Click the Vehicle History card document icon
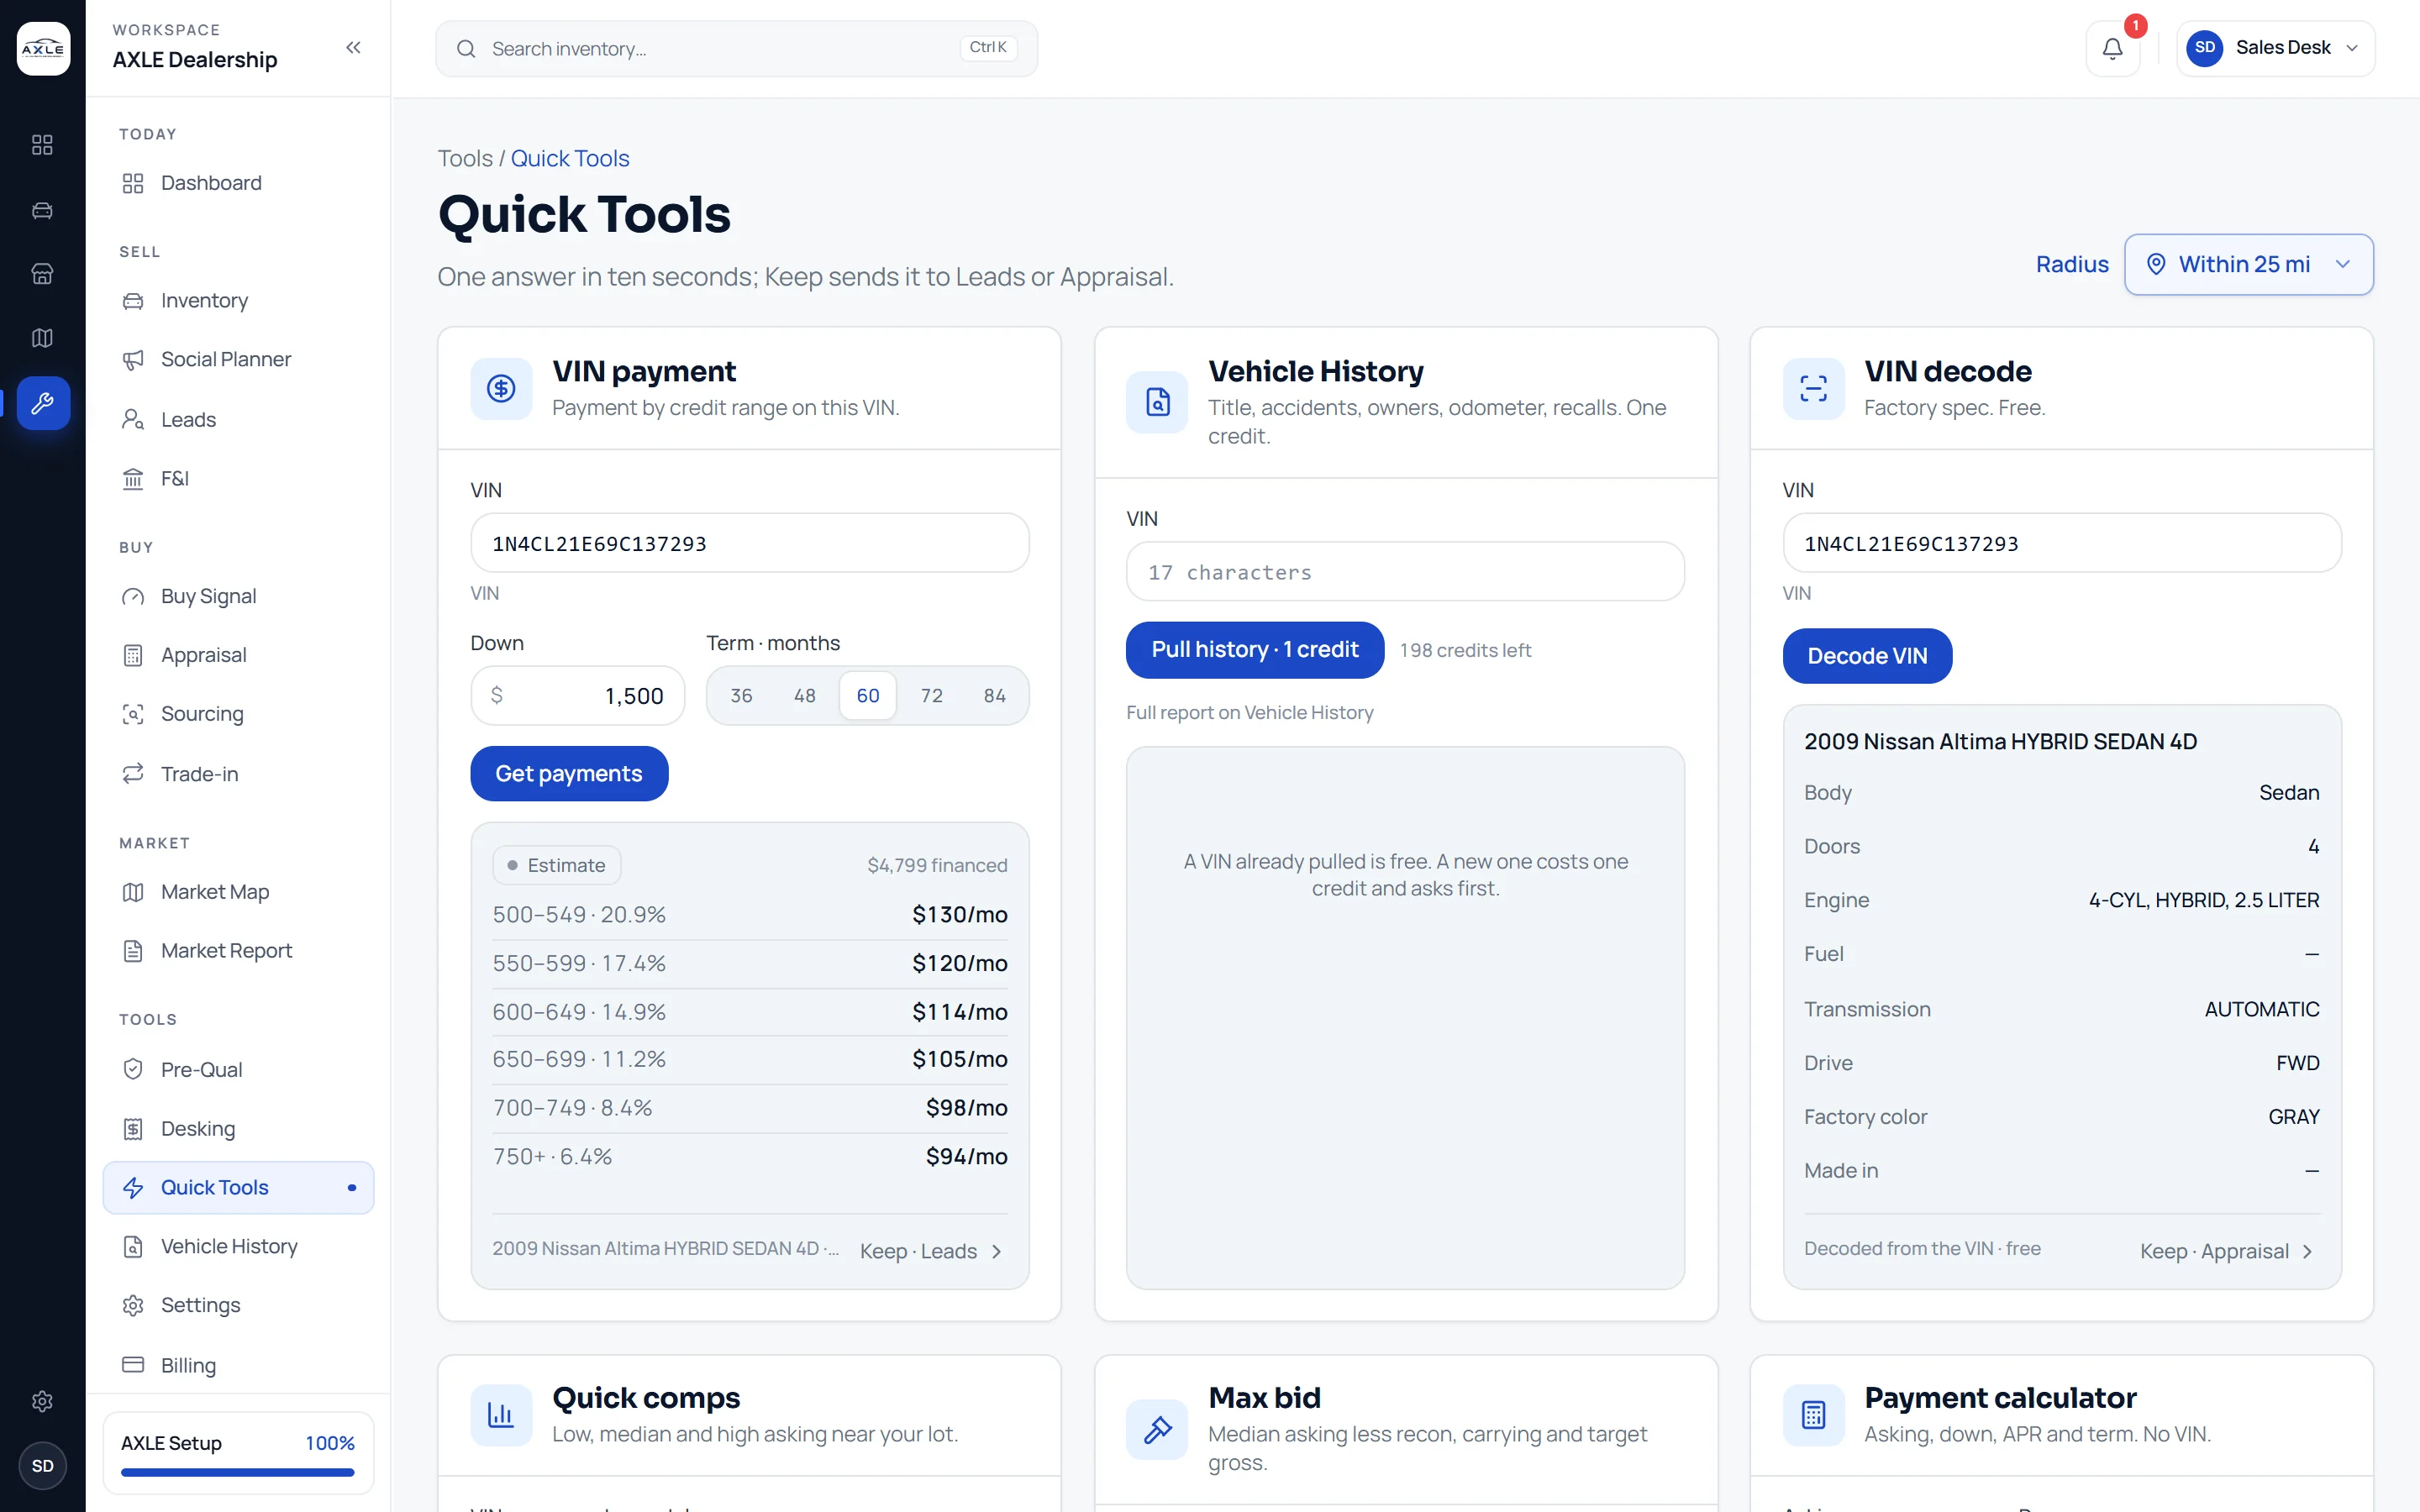This screenshot has width=2420, height=1512. [x=1157, y=402]
